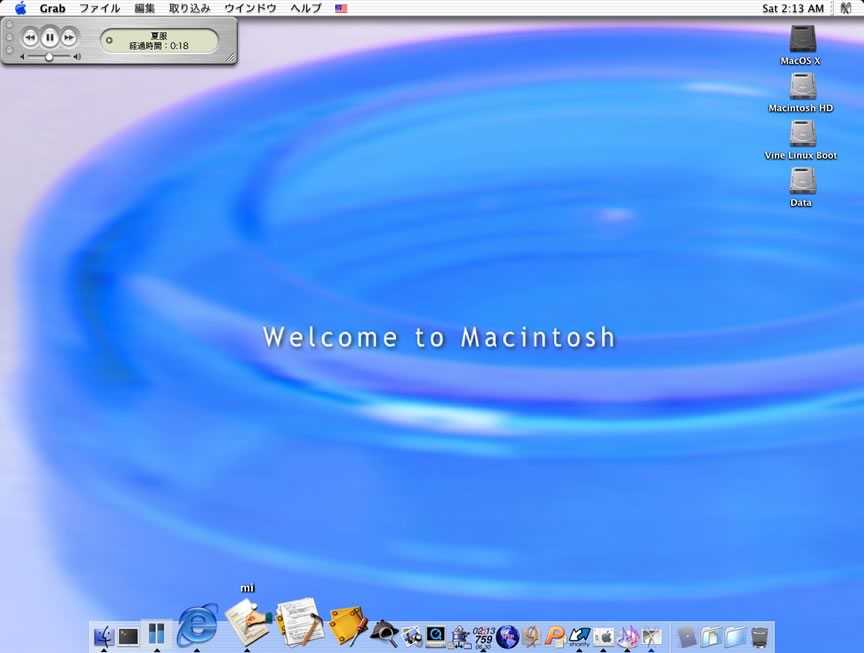Click the mute speaker icon left of volume

click(22, 57)
